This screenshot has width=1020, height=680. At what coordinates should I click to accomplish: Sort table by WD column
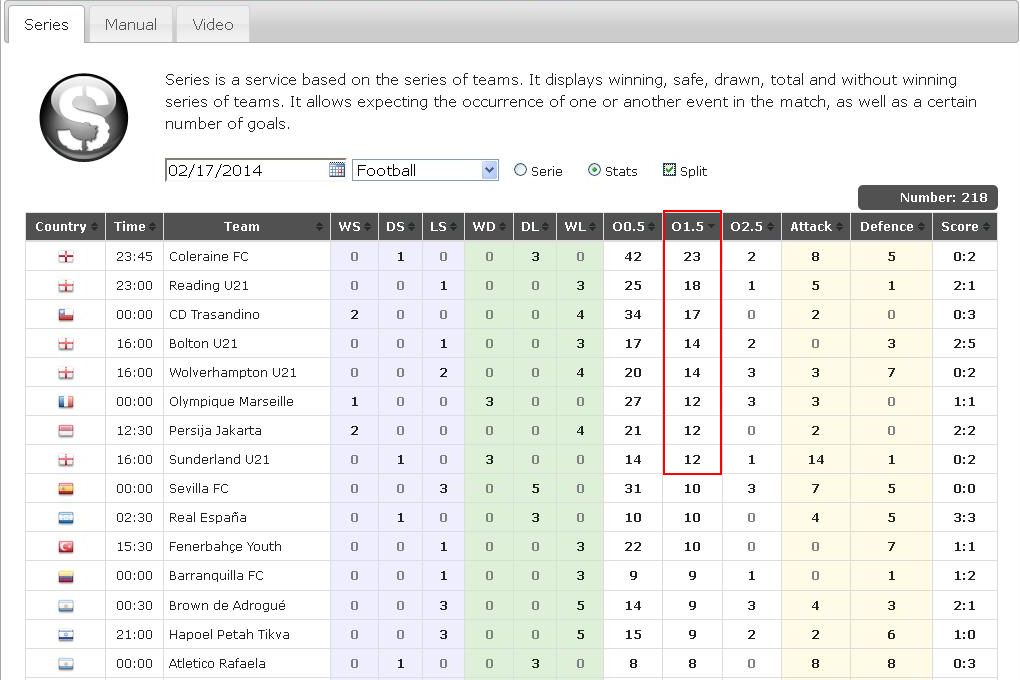click(489, 226)
